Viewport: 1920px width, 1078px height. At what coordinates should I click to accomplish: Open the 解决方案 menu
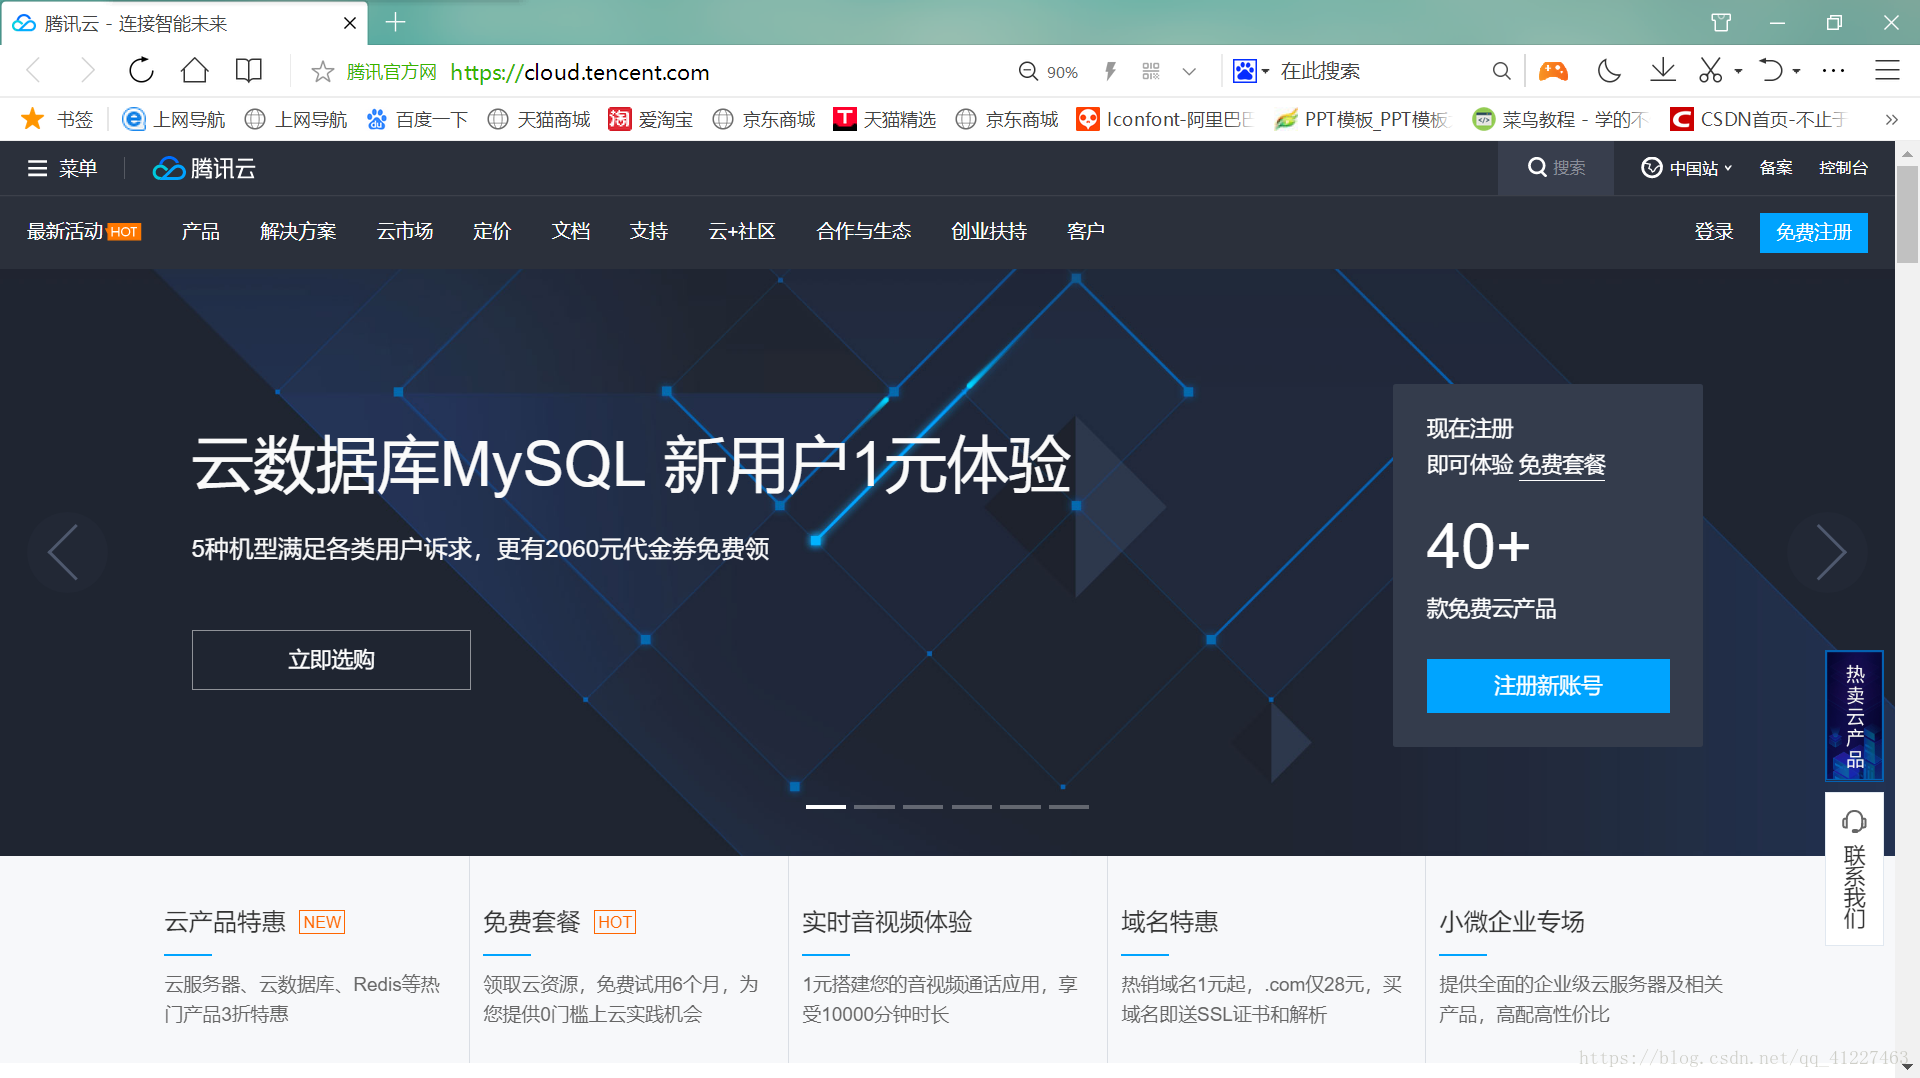298,232
